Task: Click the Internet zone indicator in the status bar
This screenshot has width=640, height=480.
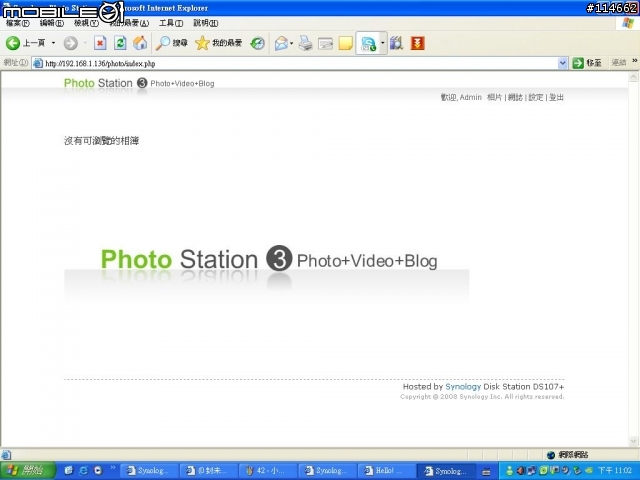Action: pyautogui.click(x=567, y=454)
